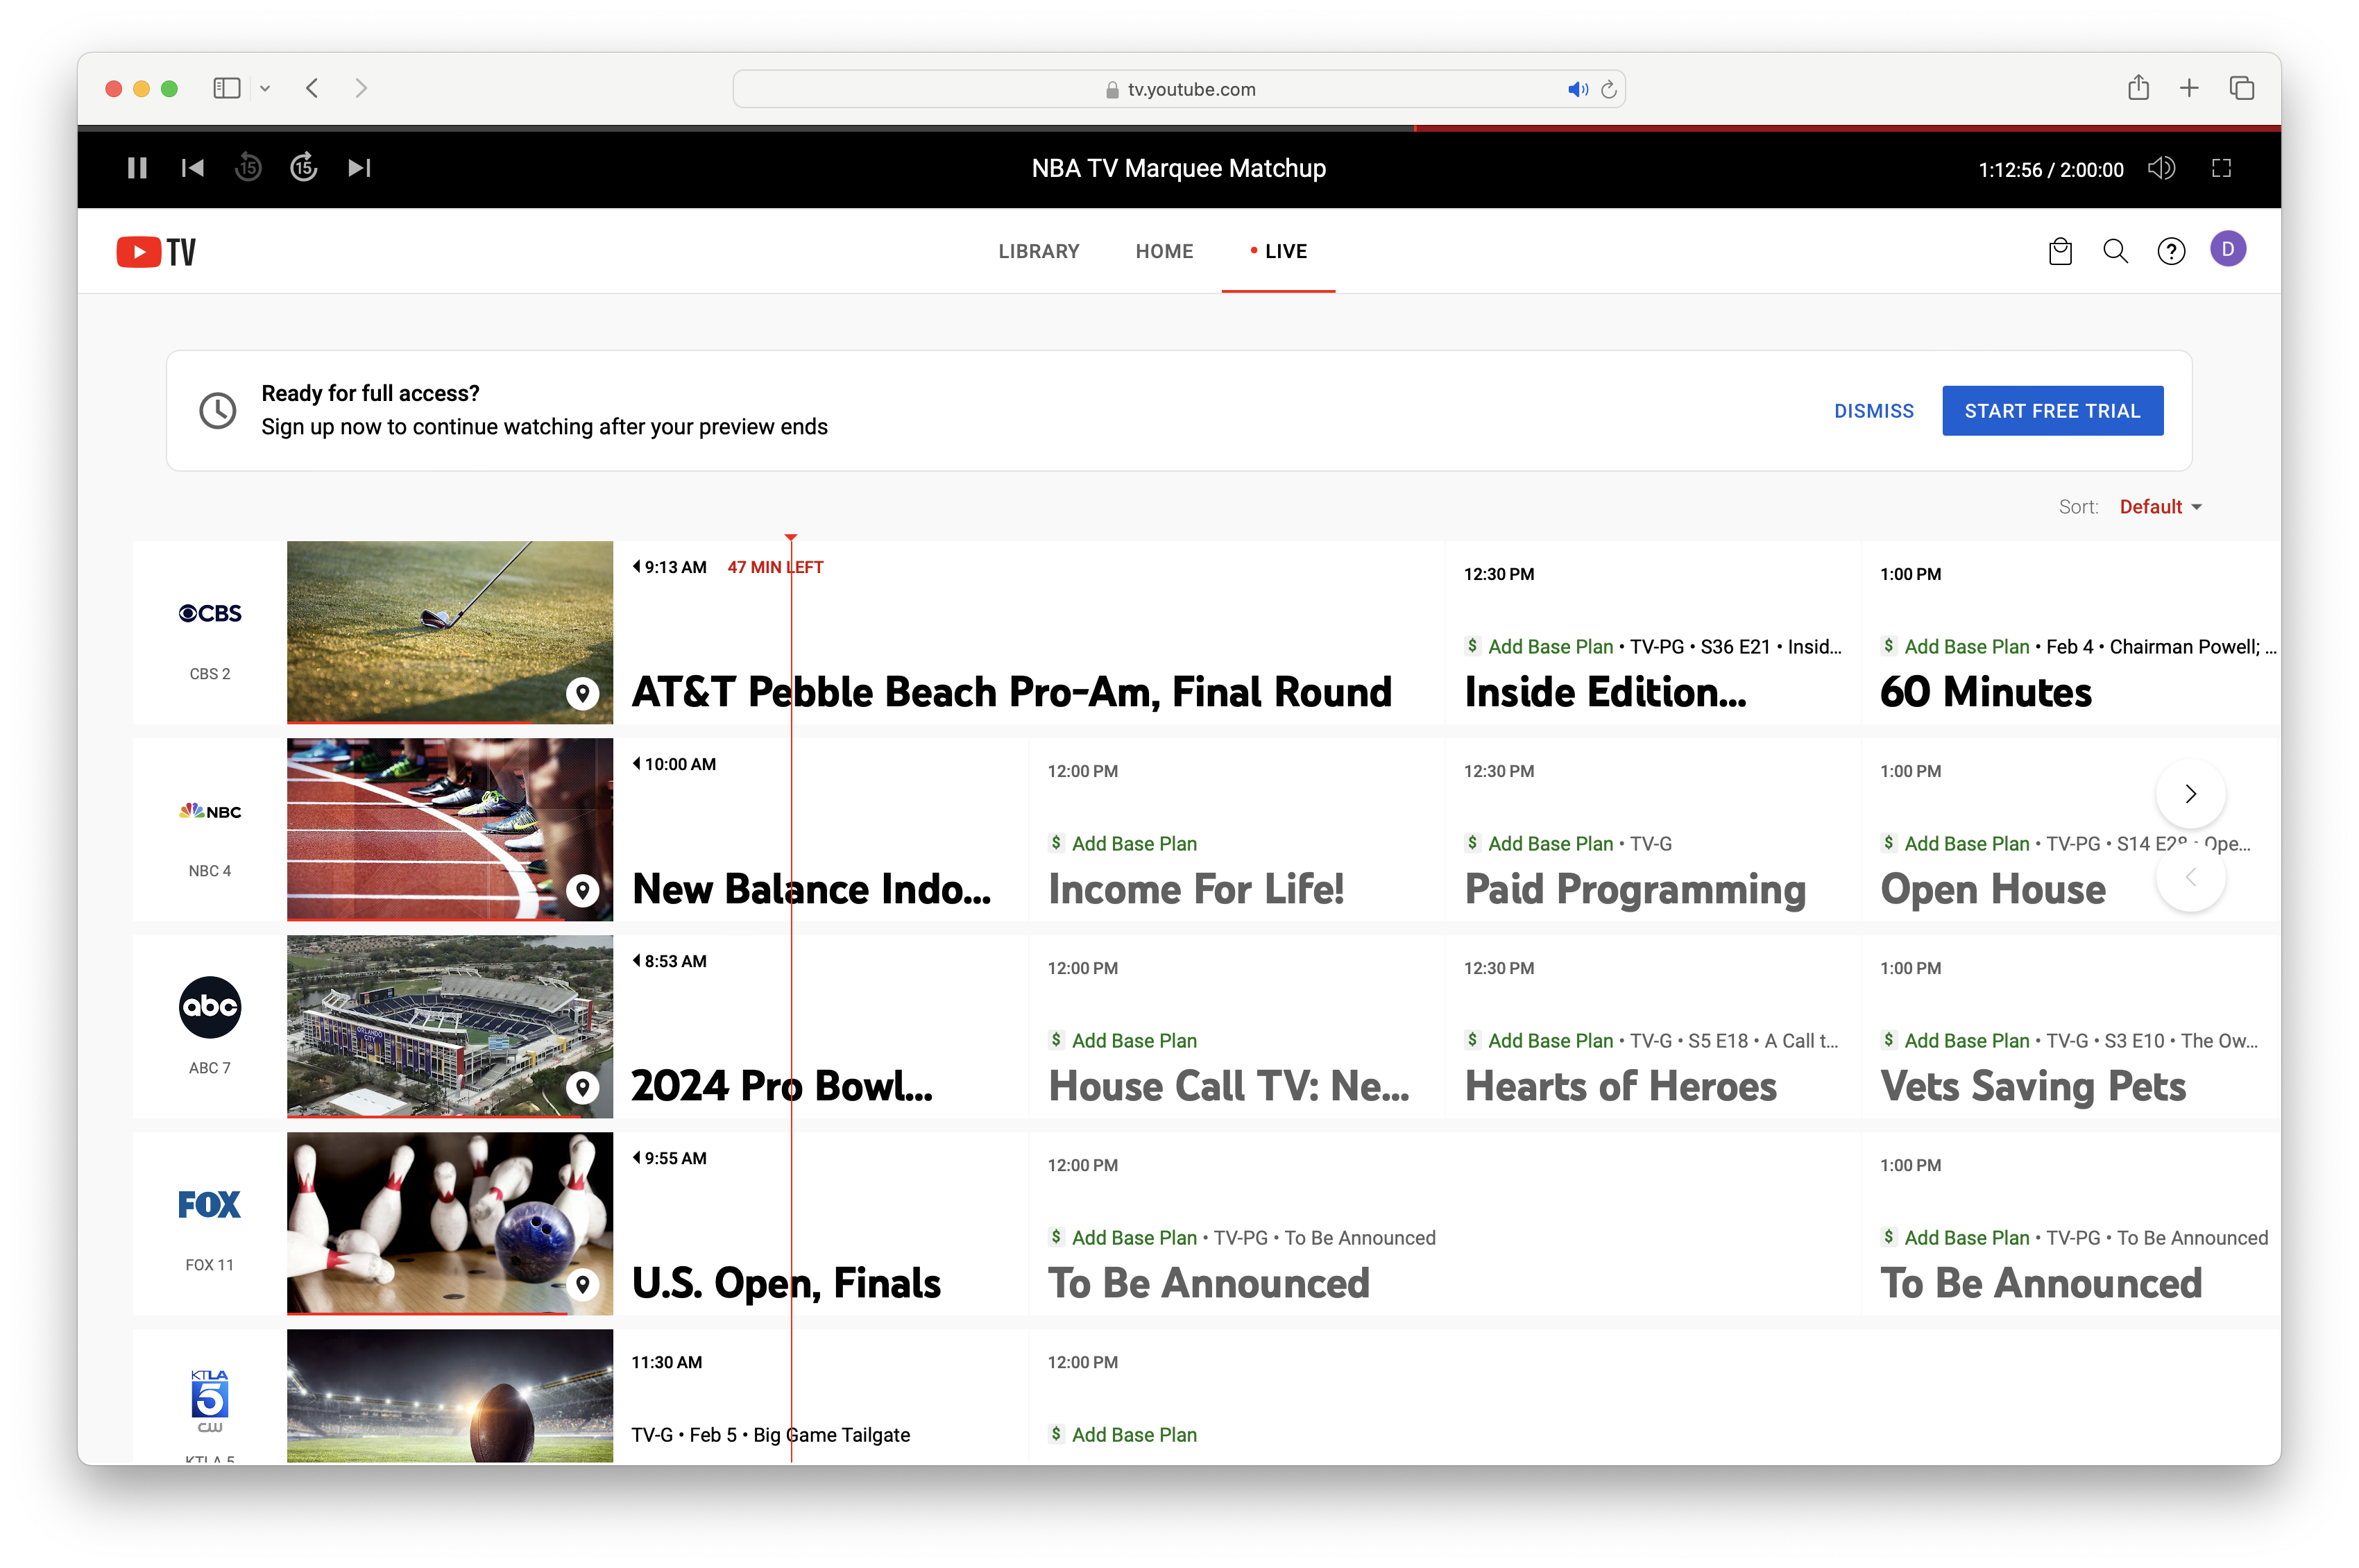Select the CBS 2 channel logo
Screen dimensions: 2359x1568
[210, 613]
